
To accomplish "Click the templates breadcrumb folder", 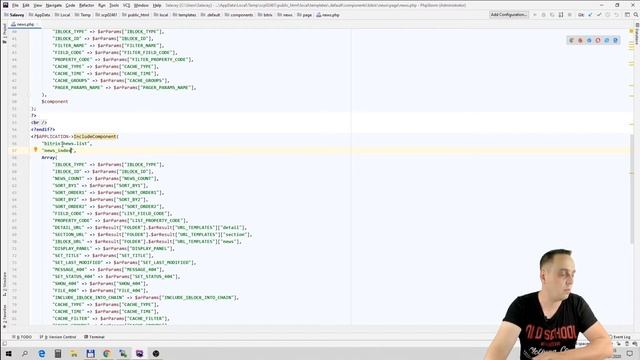I will point(184,15).
